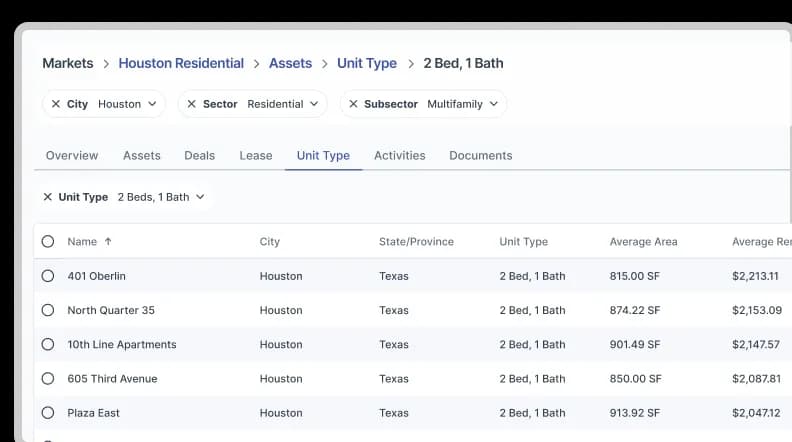Screen dimensions: 792x442
Task: Select the 401 Oberlin row radio button
Action: [48, 276]
